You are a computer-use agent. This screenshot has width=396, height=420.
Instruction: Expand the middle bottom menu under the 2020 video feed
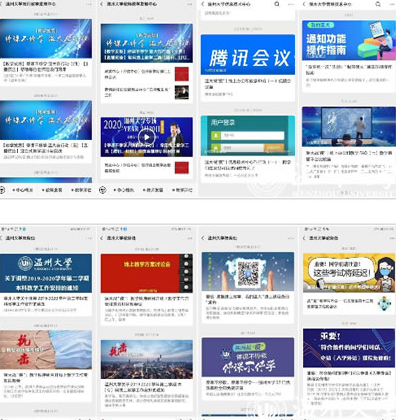point(153,190)
